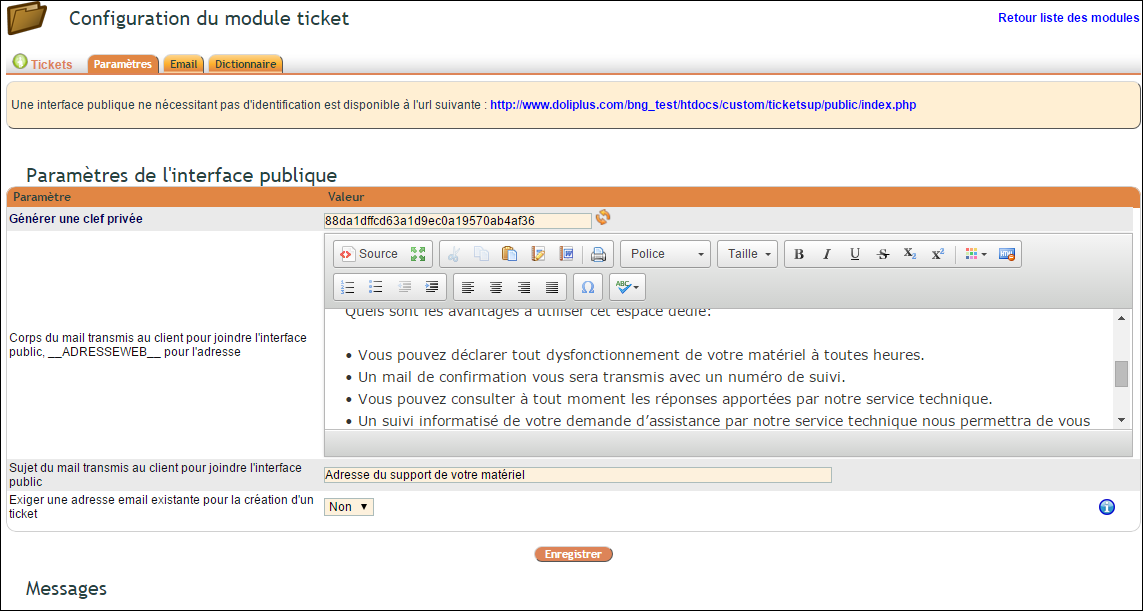
Task: Open the Non dropdown for email requirement
Action: pyautogui.click(x=348, y=507)
